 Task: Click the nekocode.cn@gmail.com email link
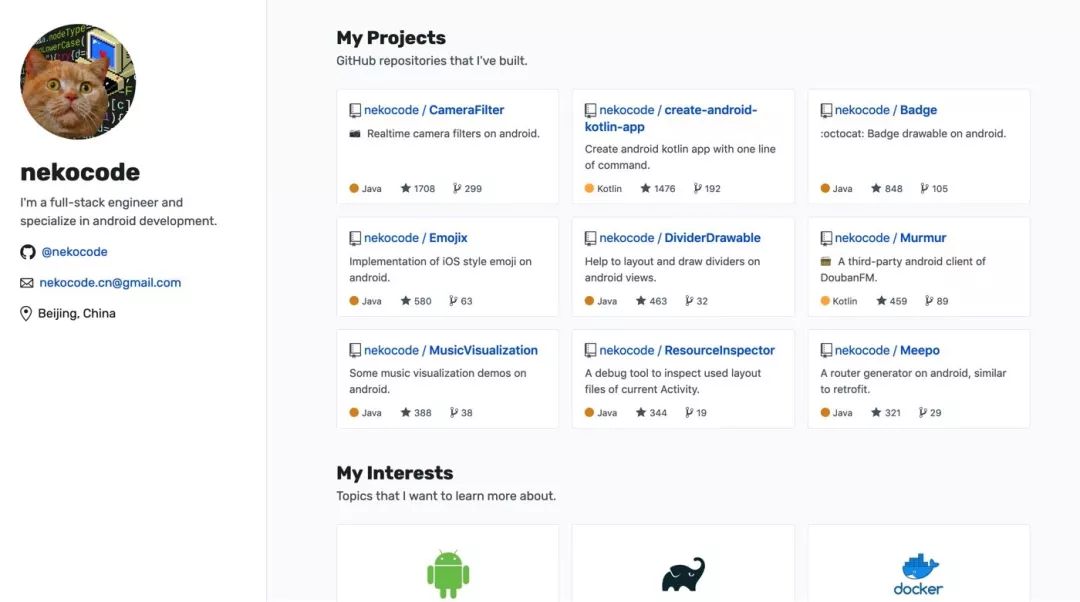tap(109, 283)
